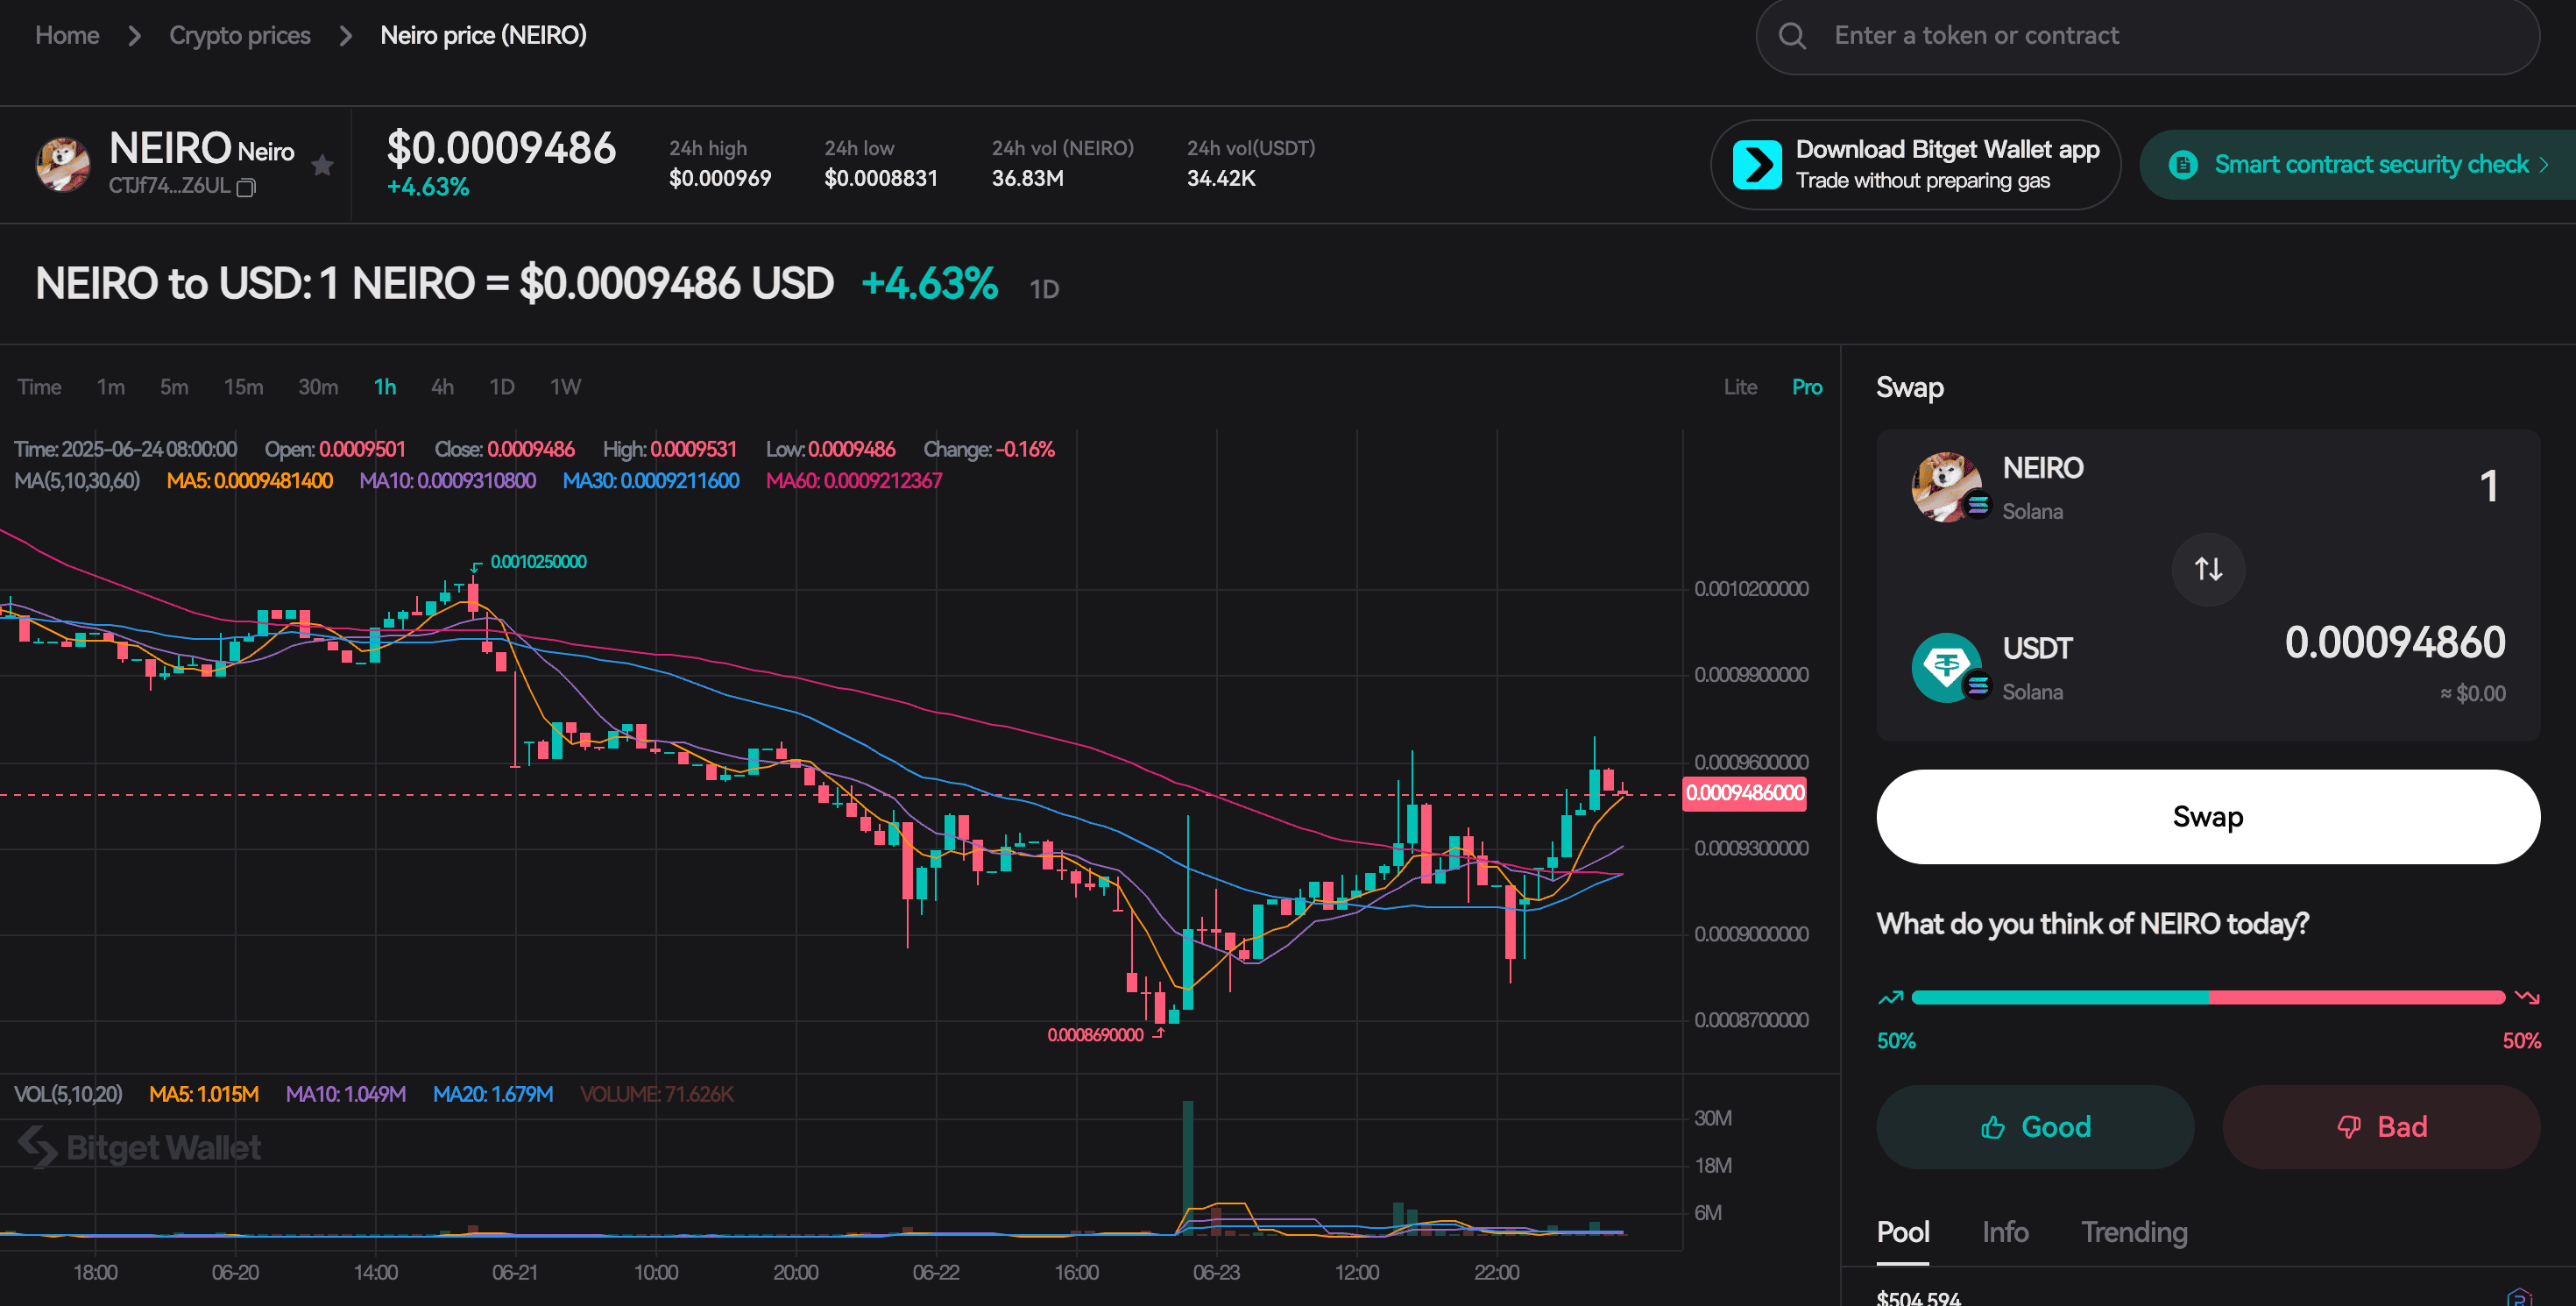Click the USDT output amount 0.00094860
This screenshot has height=1306, width=2576.
(x=2395, y=642)
